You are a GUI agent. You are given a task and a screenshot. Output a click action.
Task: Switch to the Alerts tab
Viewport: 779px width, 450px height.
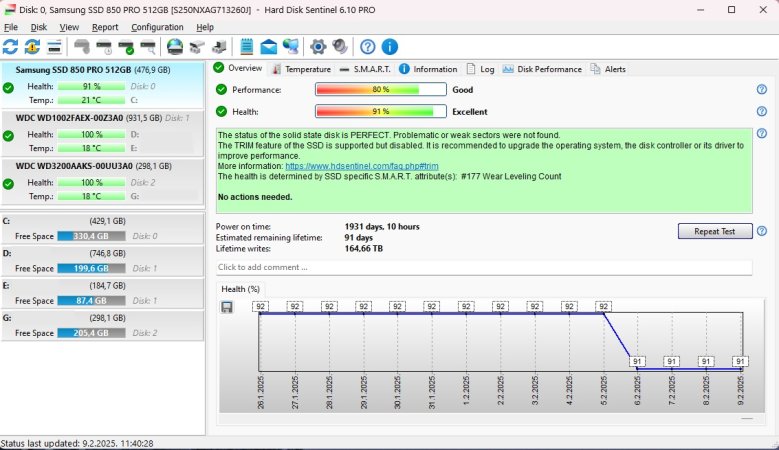[x=608, y=69]
